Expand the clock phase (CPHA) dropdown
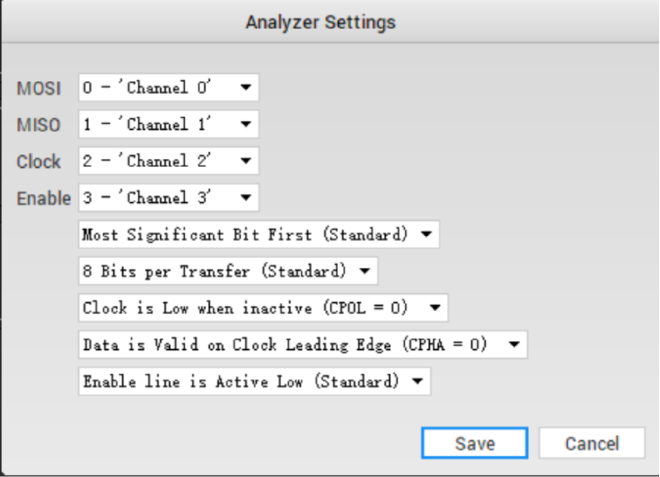The width and height of the screenshot is (660, 477). click(302, 345)
